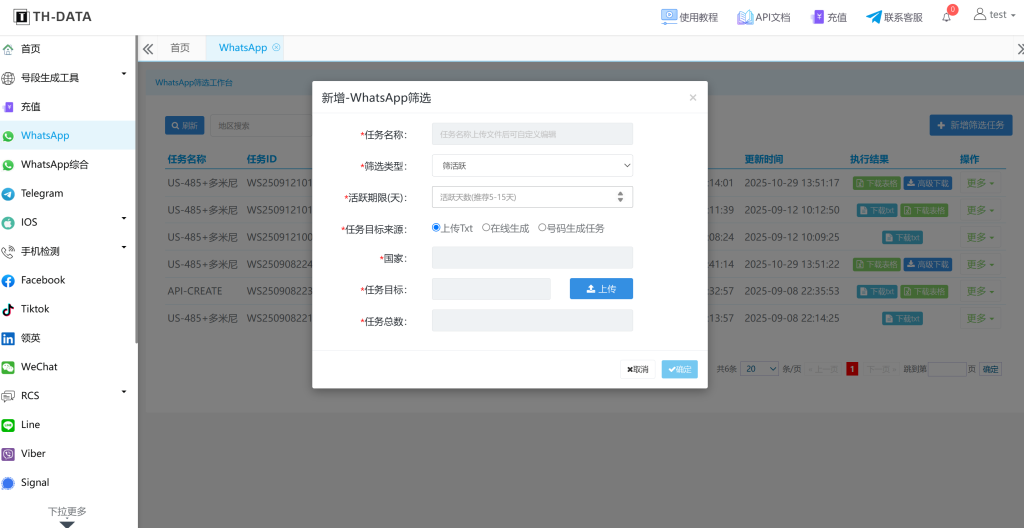Close the 新增-WhatsApp筛选 dialog
The width and height of the screenshot is (1024, 528).
coord(693,98)
